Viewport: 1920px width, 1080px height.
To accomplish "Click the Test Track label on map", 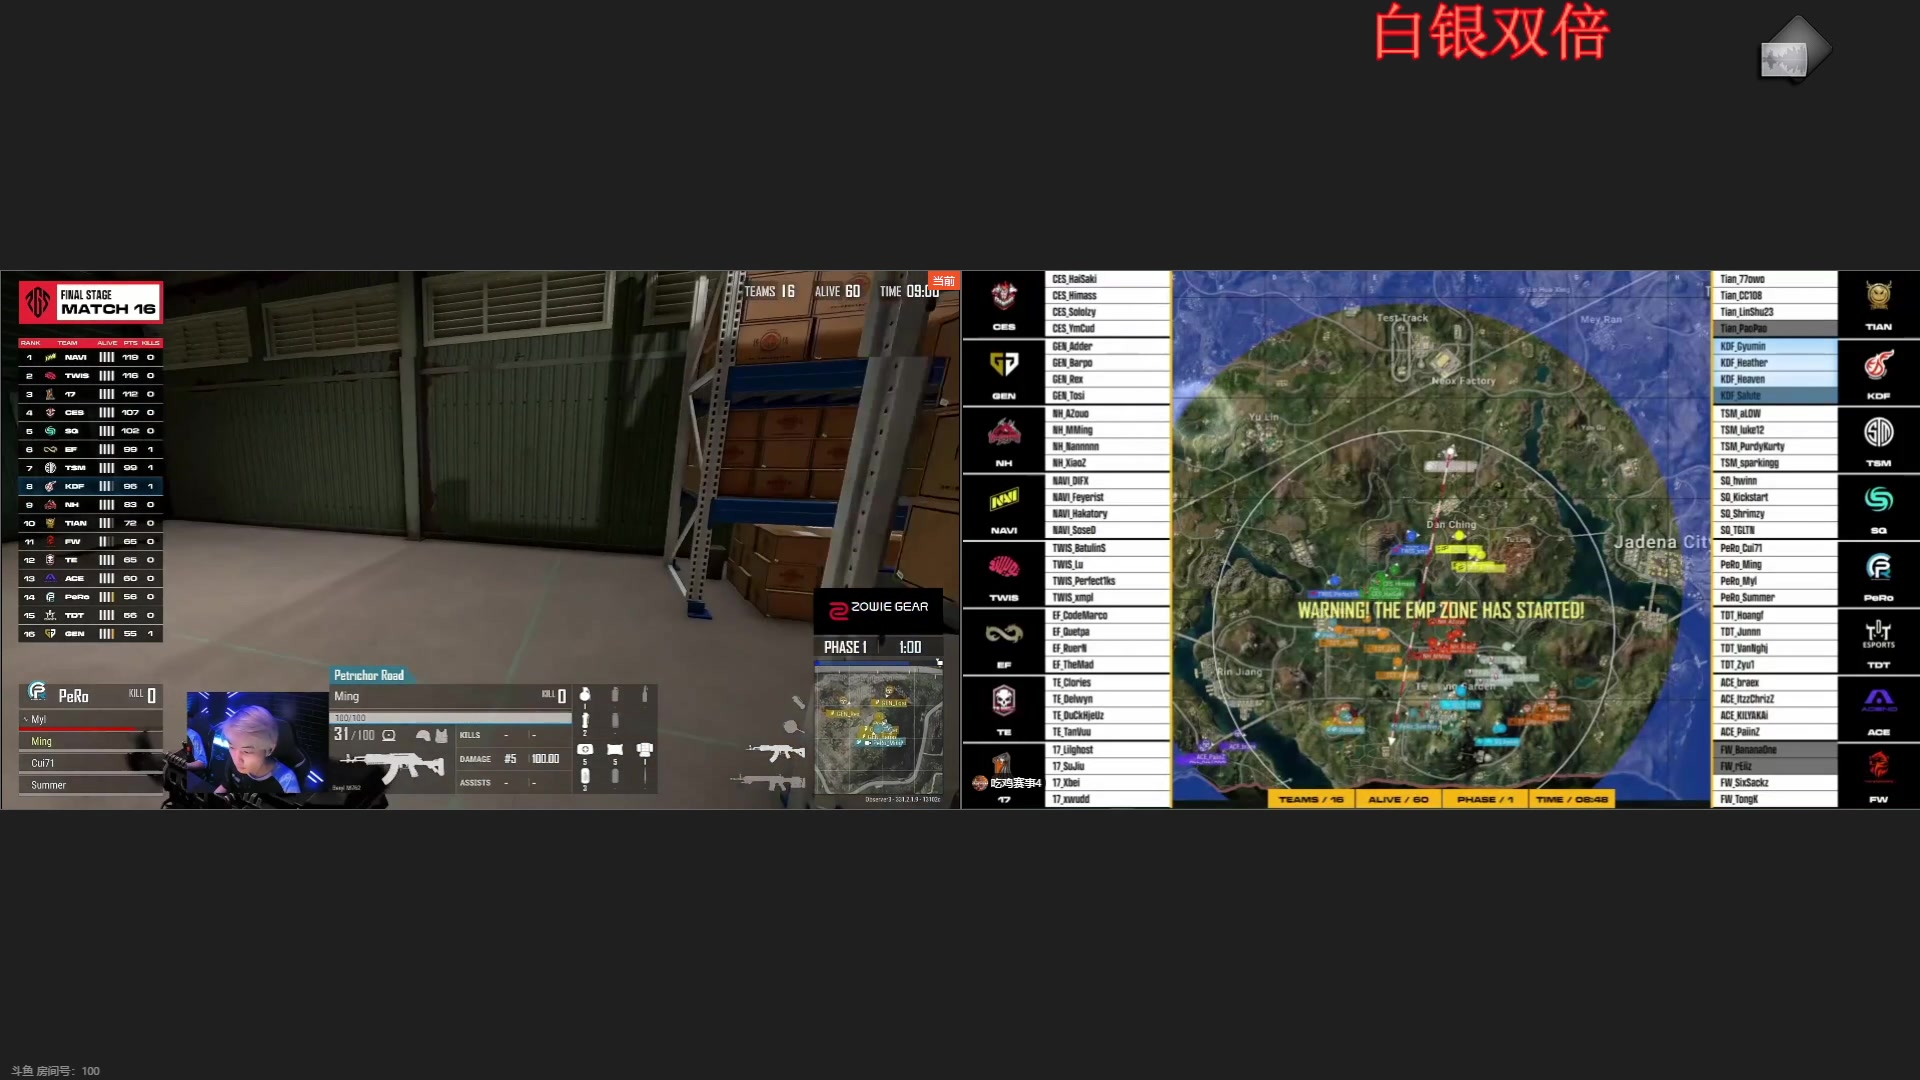I will pos(1402,318).
